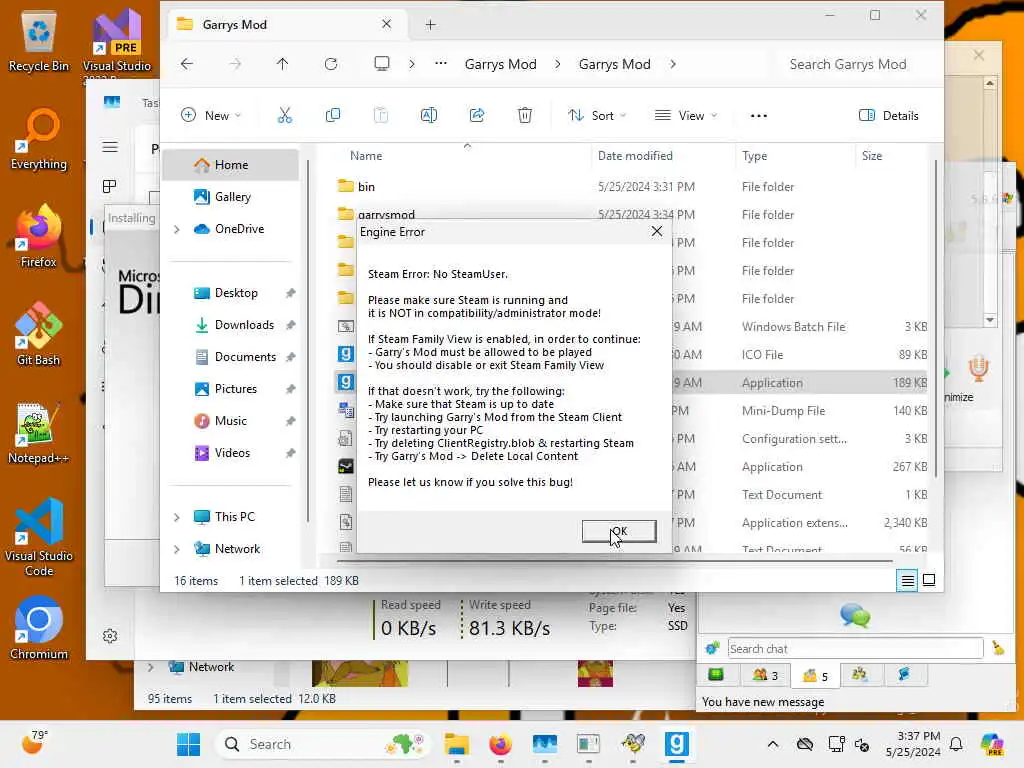This screenshot has width=1024, height=768.
Task: Sort by the Date modified column header
Action: point(635,155)
